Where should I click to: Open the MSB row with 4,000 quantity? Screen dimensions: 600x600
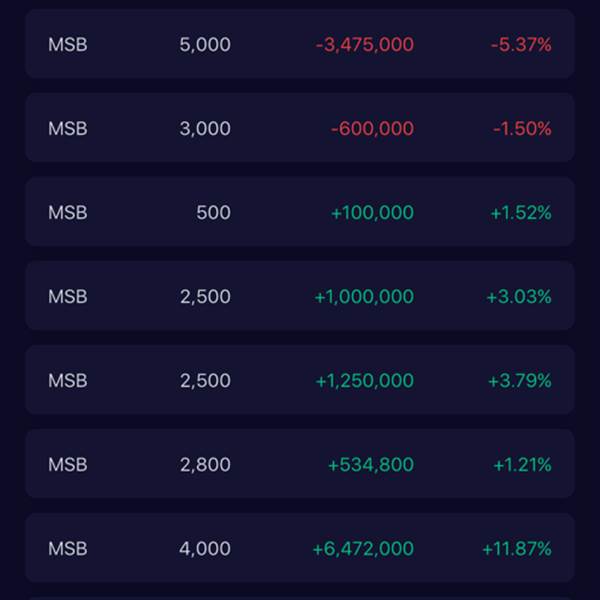[x=205, y=549]
